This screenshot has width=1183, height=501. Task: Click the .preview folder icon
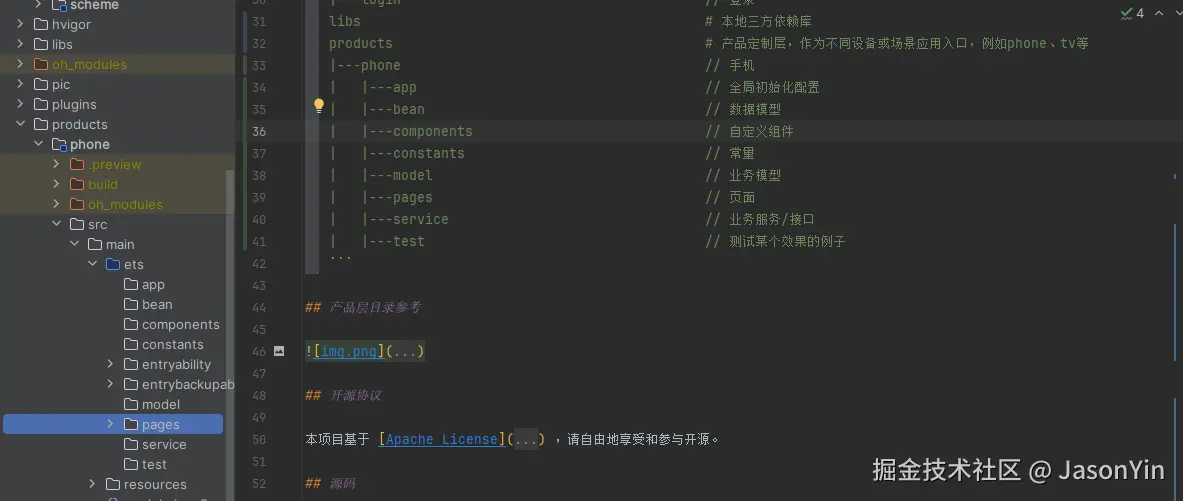point(77,164)
